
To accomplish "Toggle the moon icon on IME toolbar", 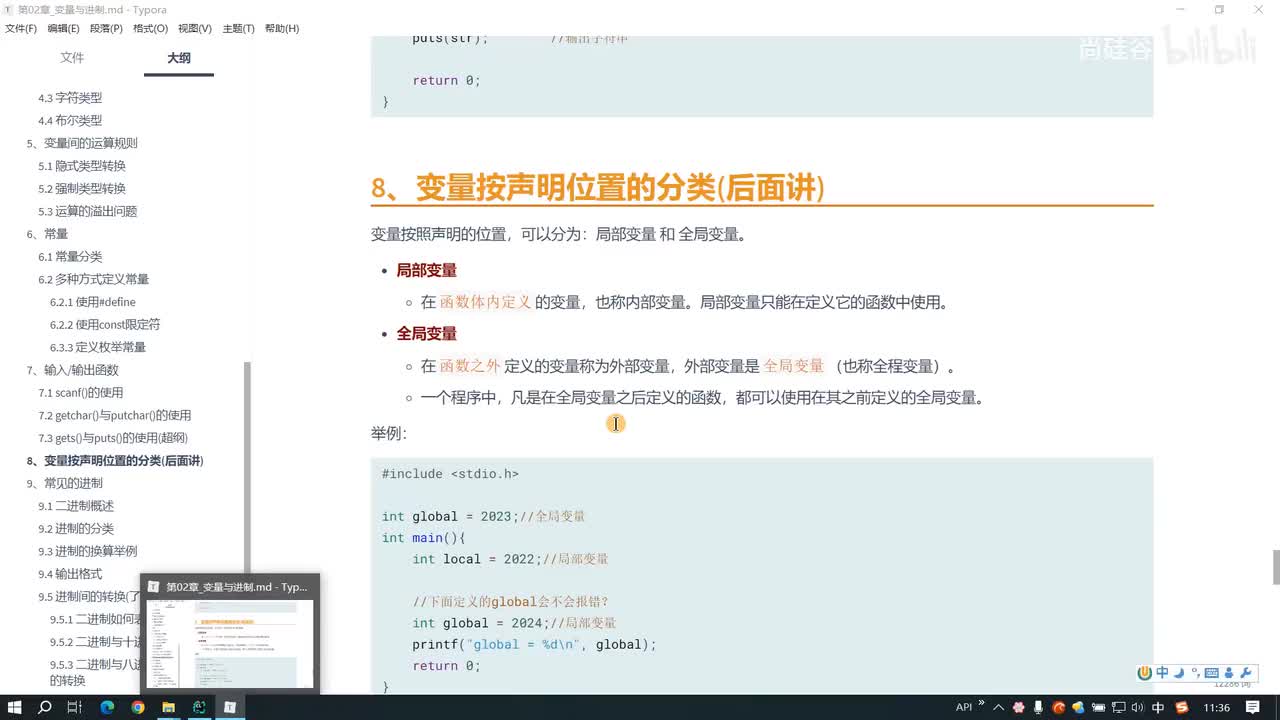I will (1179, 673).
